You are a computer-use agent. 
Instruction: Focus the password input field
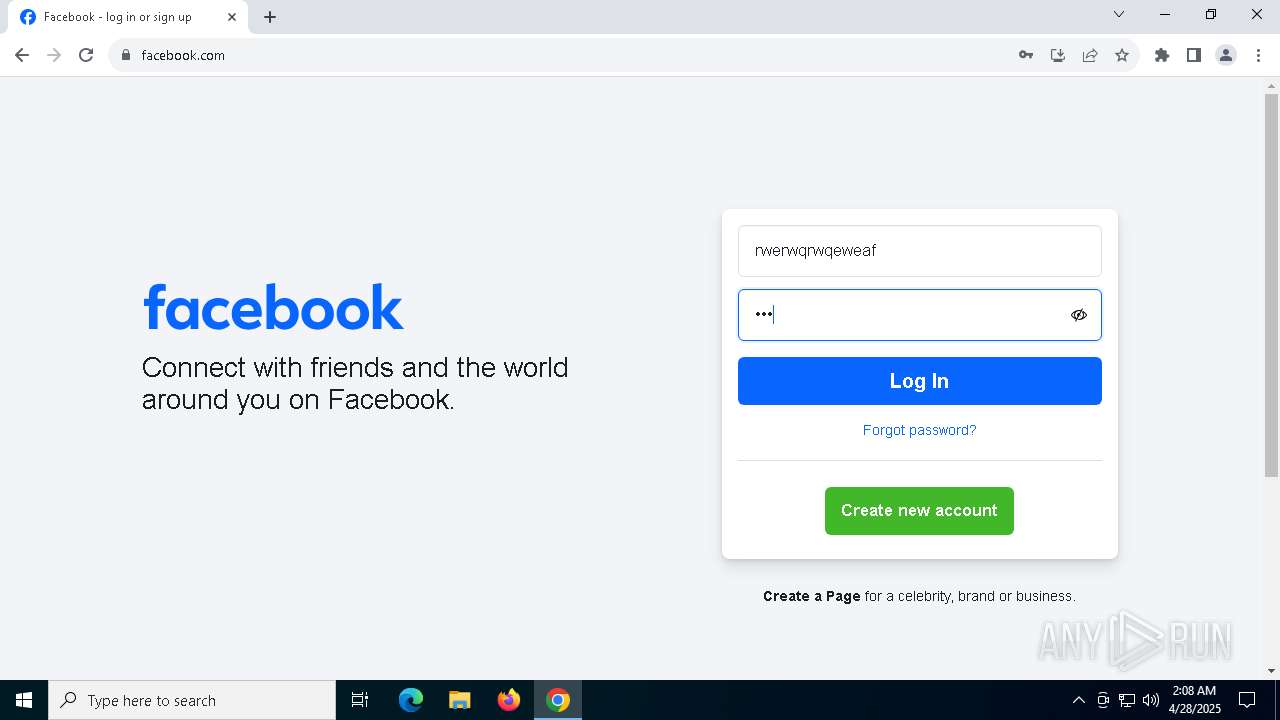pyautogui.click(x=919, y=315)
